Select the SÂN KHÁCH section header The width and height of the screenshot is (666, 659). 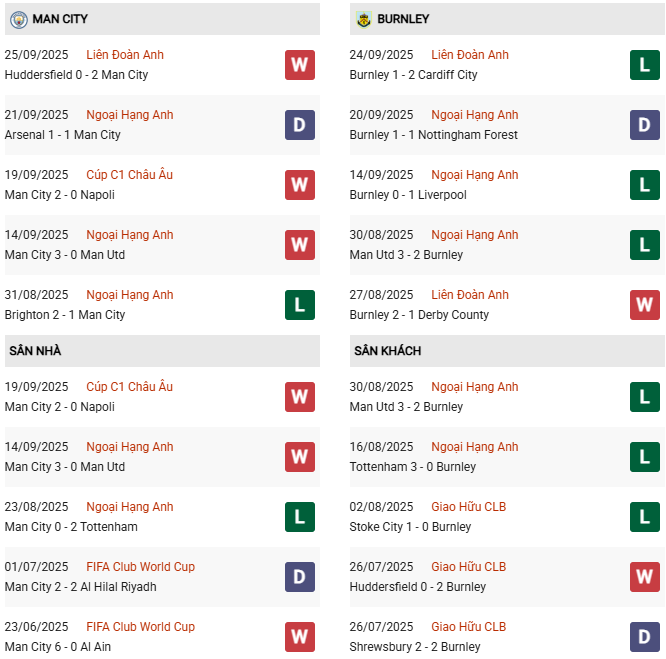coord(387,351)
